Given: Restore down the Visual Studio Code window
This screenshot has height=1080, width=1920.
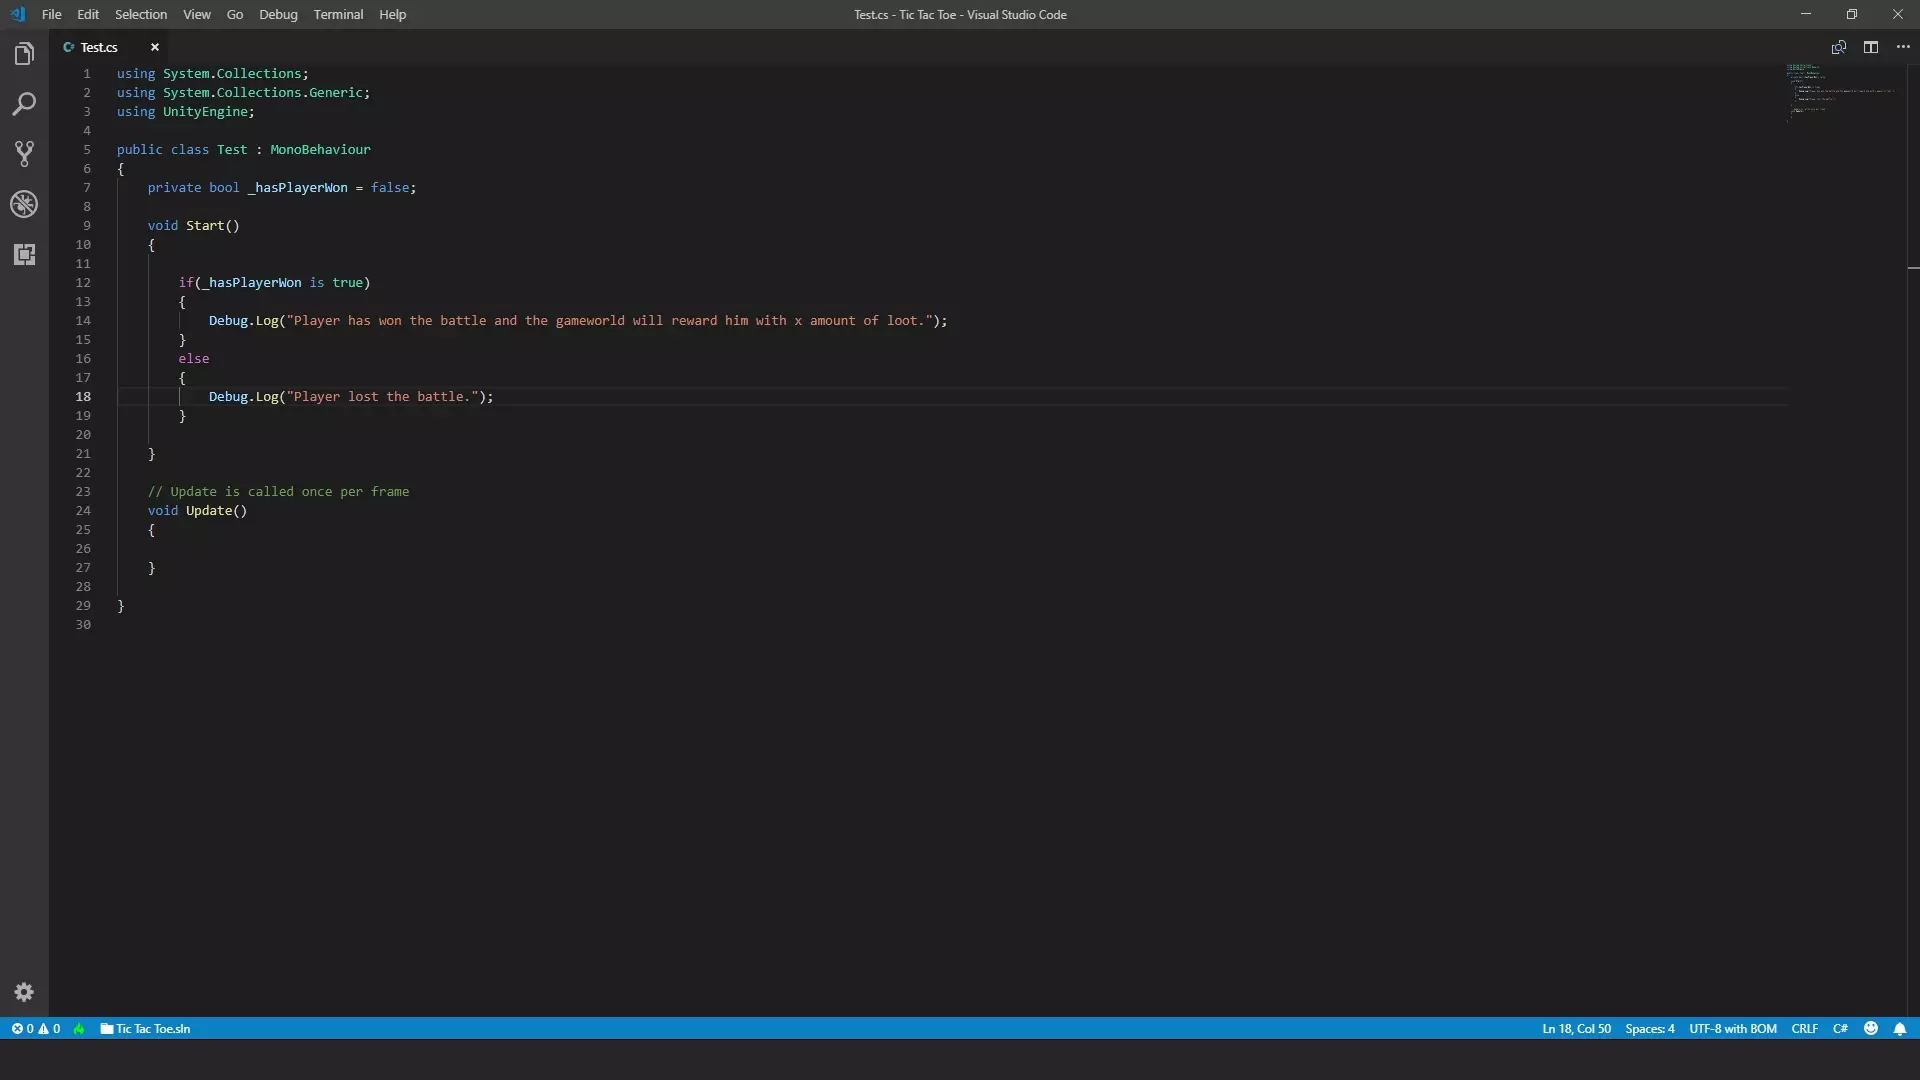Looking at the screenshot, I should pyautogui.click(x=1852, y=14).
